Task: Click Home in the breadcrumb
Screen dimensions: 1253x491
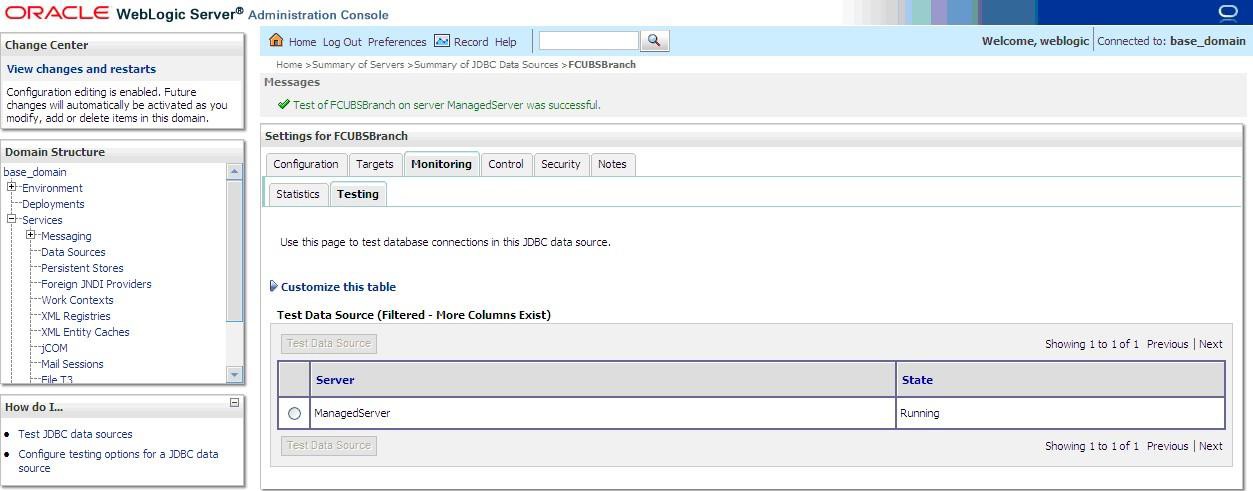Action: tap(290, 64)
